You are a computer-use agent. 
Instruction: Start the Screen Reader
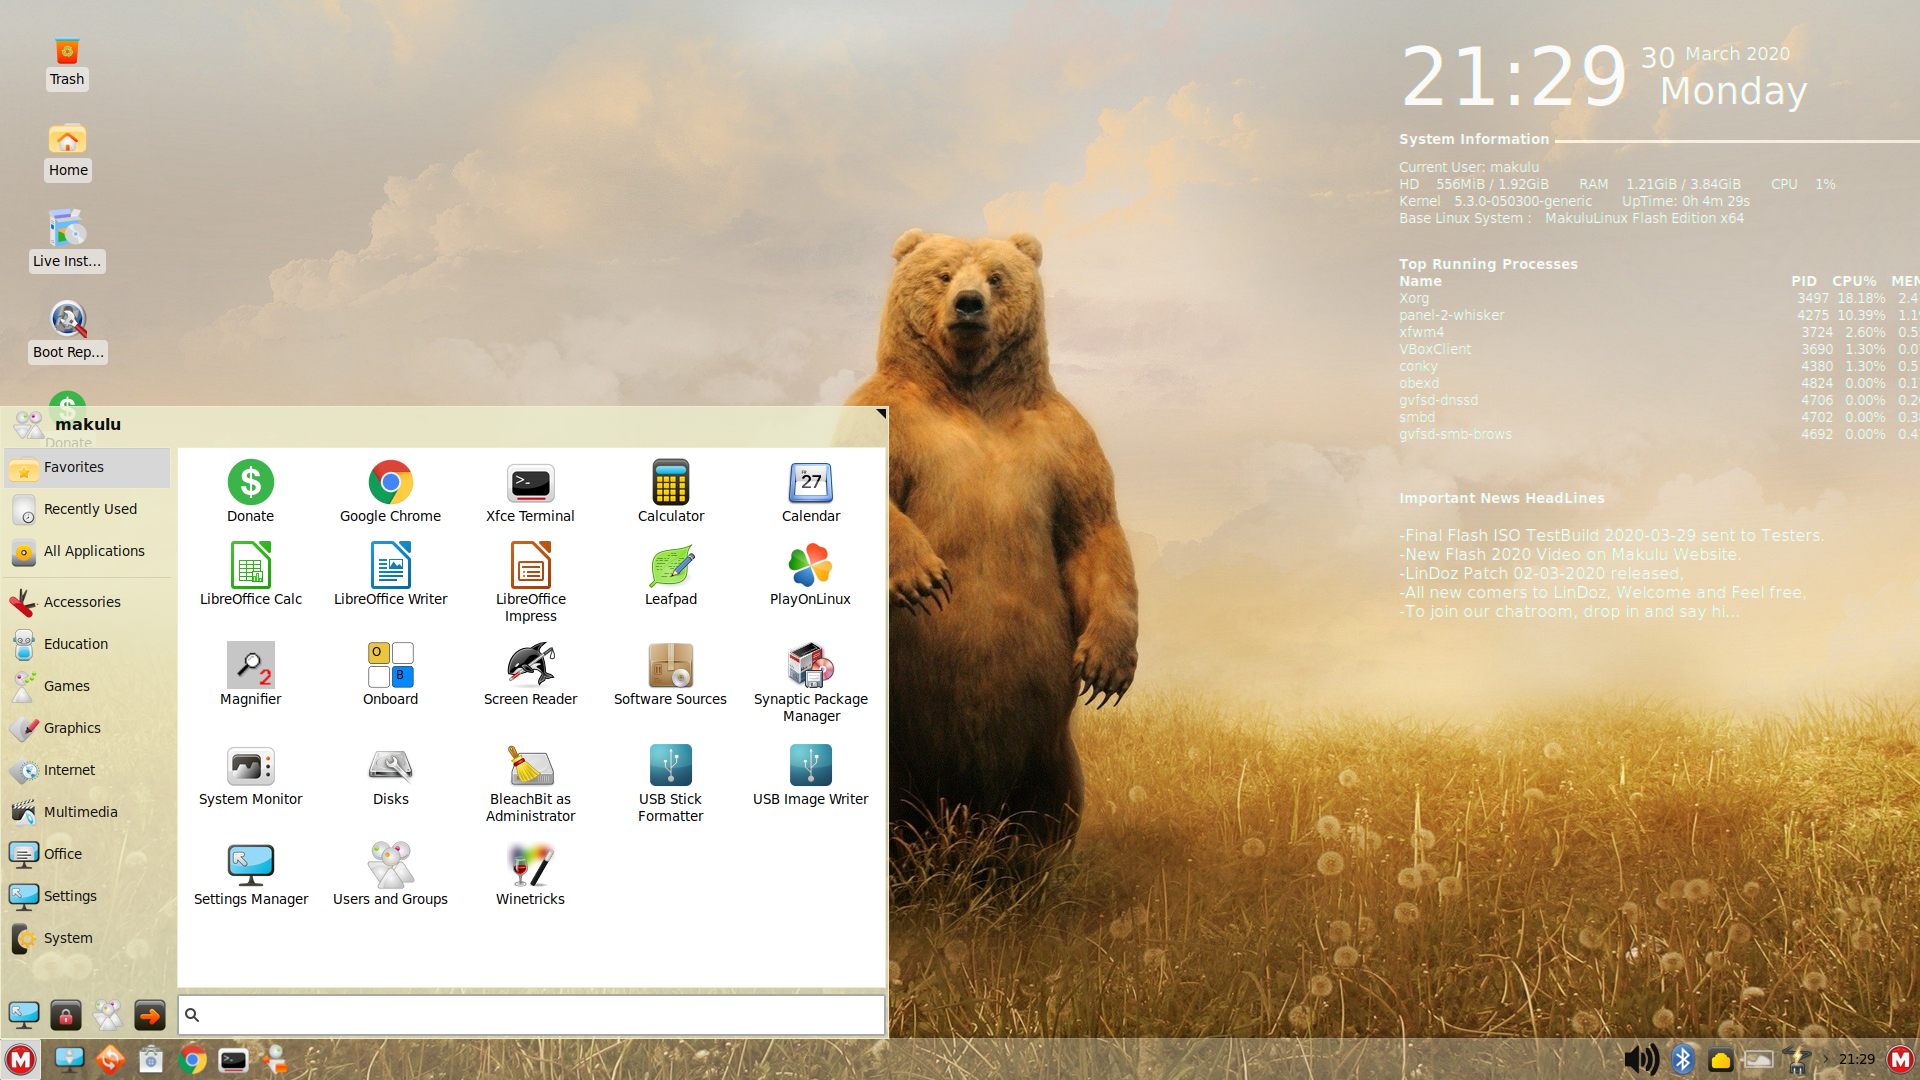[530, 674]
